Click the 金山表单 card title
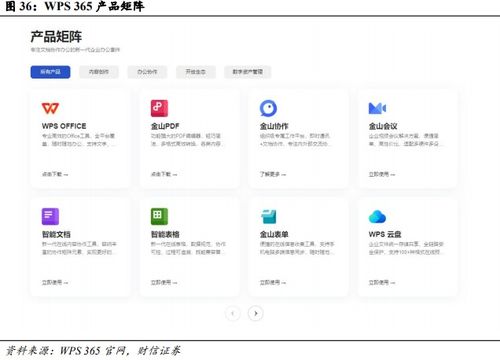 [274, 234]
